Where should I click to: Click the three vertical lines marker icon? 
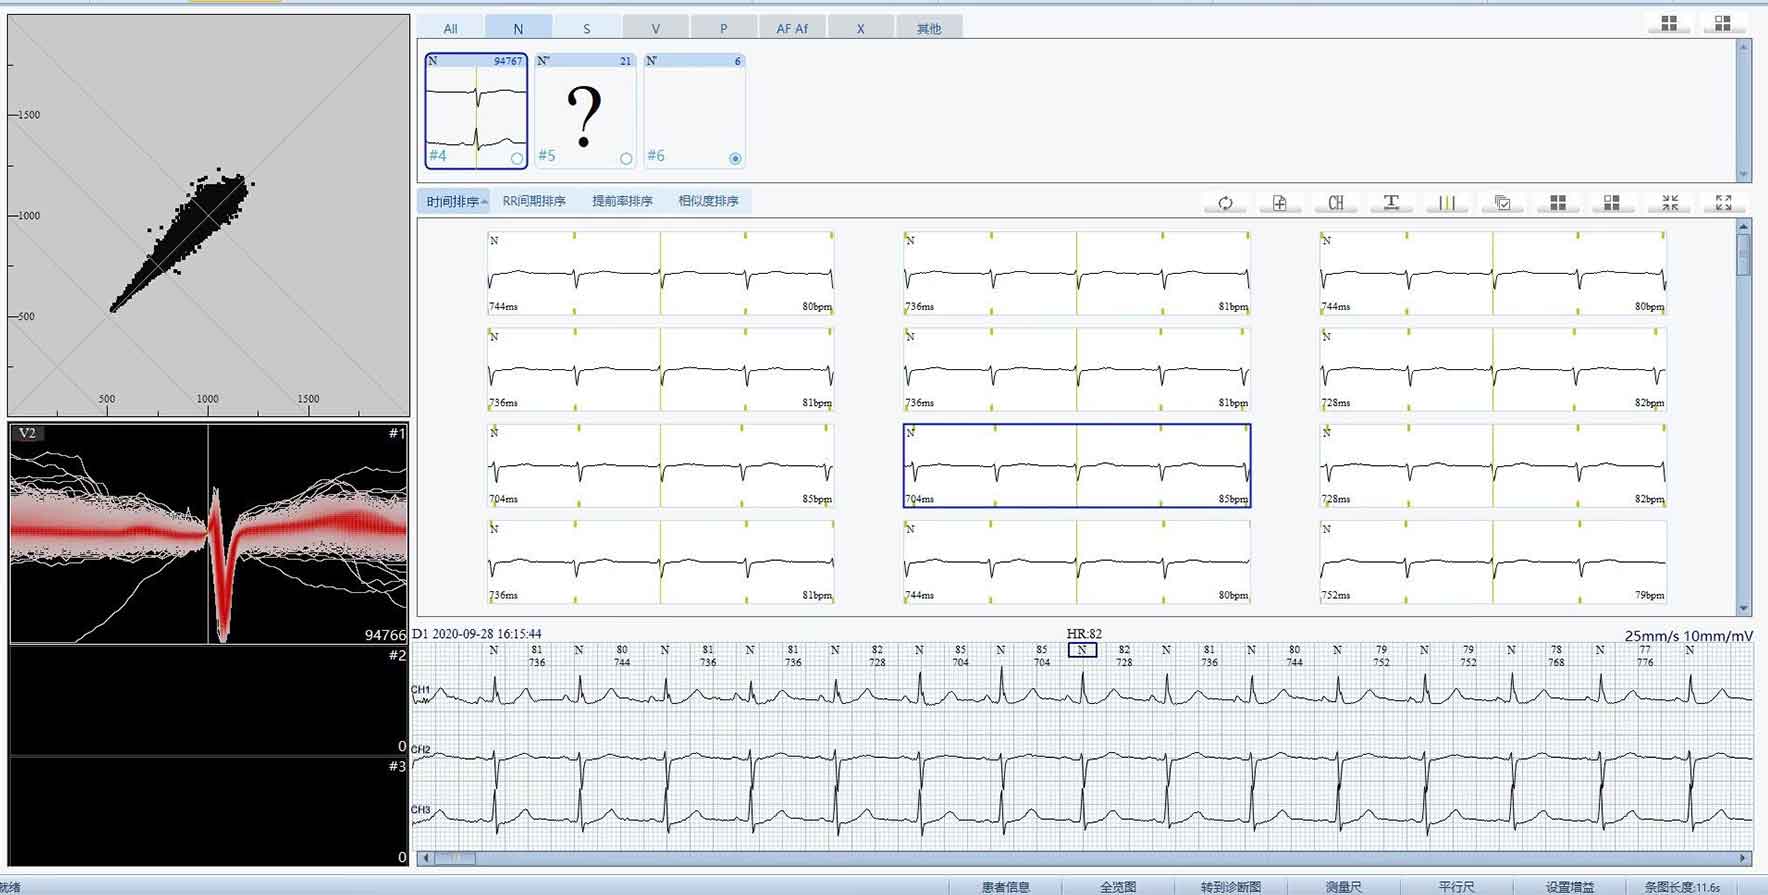pos(1447,202)
